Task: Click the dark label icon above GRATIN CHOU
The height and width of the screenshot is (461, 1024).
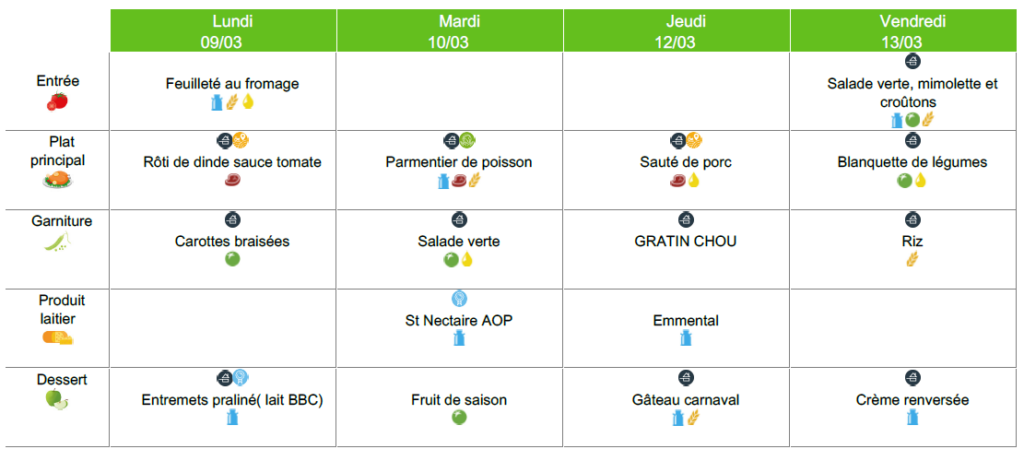Action: click(685, 219)
